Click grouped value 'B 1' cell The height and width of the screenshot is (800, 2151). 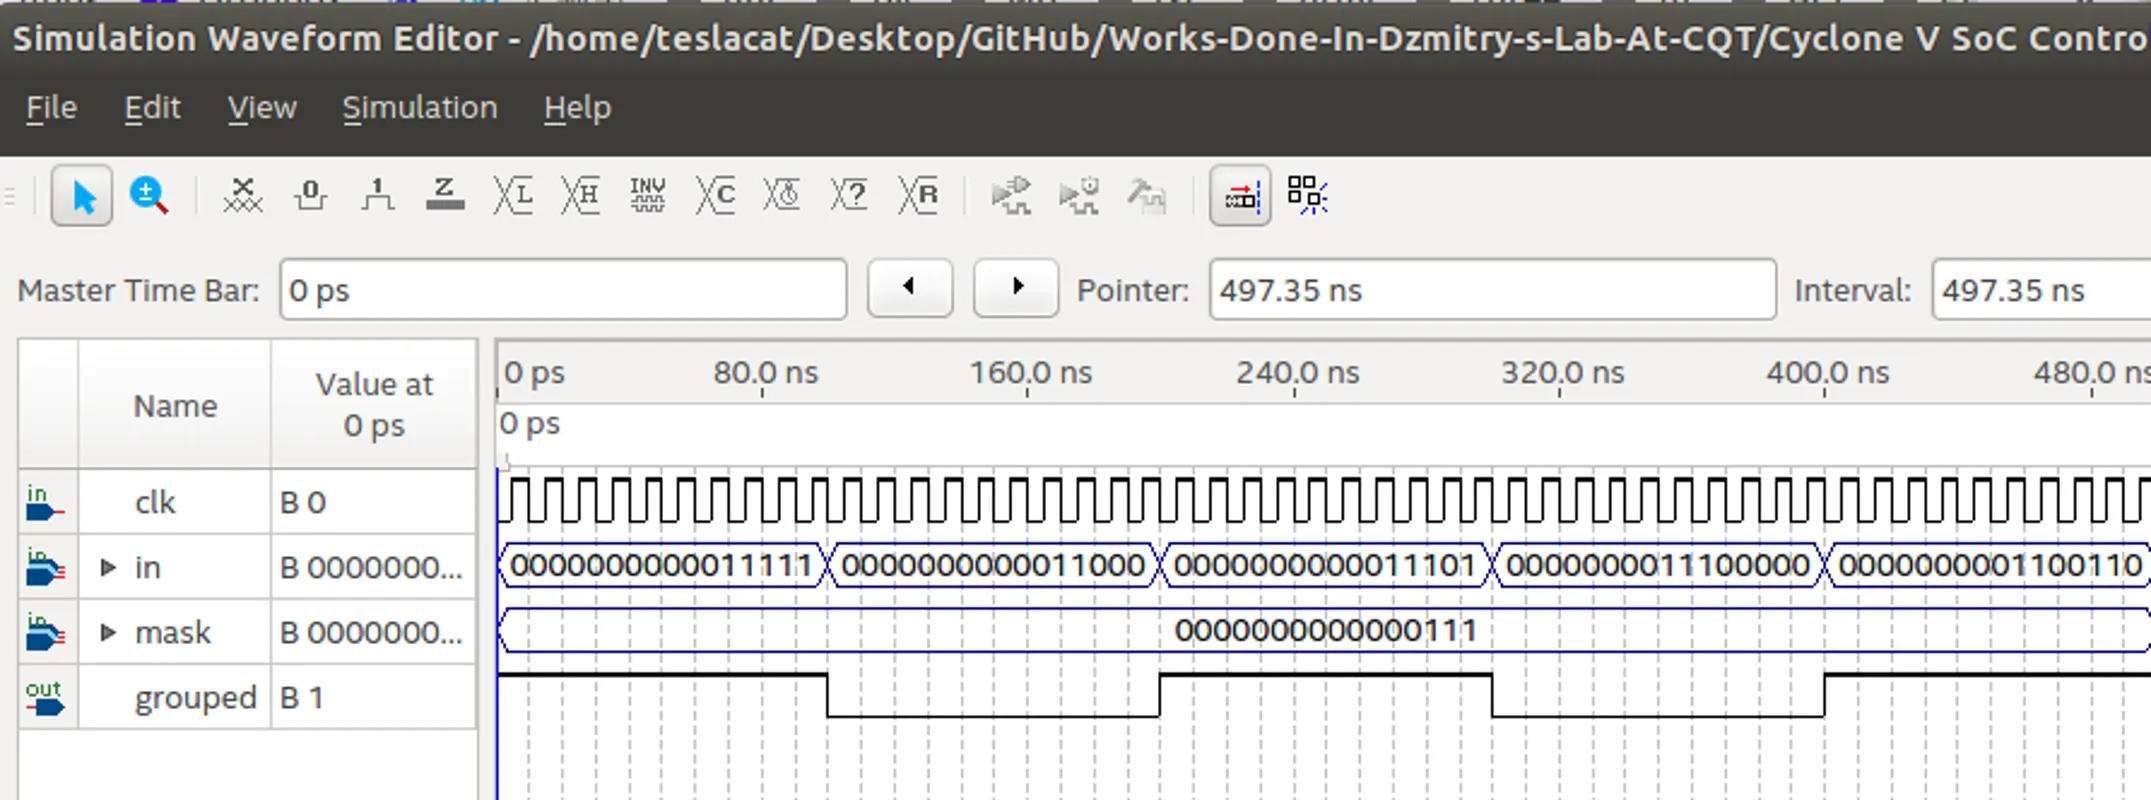coord(374,697)
